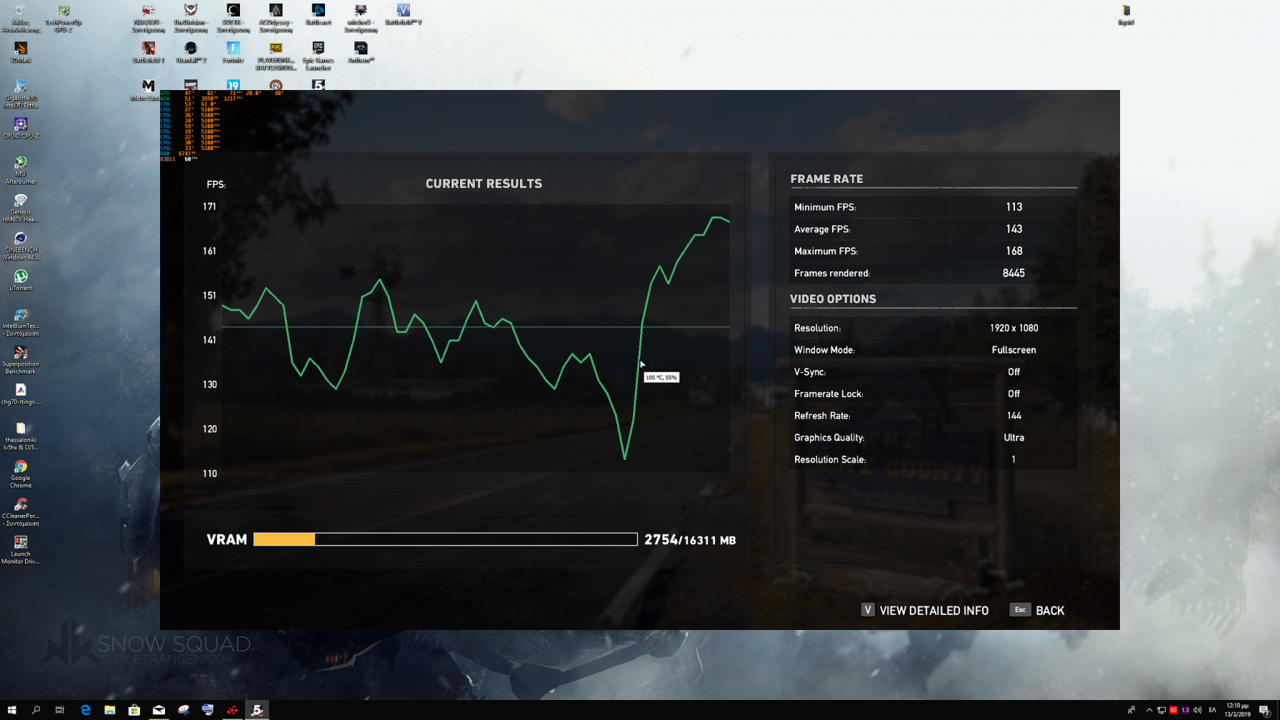Viewport: 1280px width, 720px height.
Task: Click Graphics Quality value Ultra
Action: coord(1014,438)
